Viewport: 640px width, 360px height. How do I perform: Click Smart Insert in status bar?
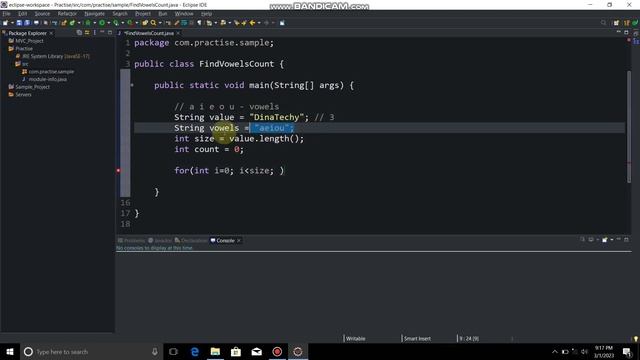pyautogui.click(x=417, y=339)
